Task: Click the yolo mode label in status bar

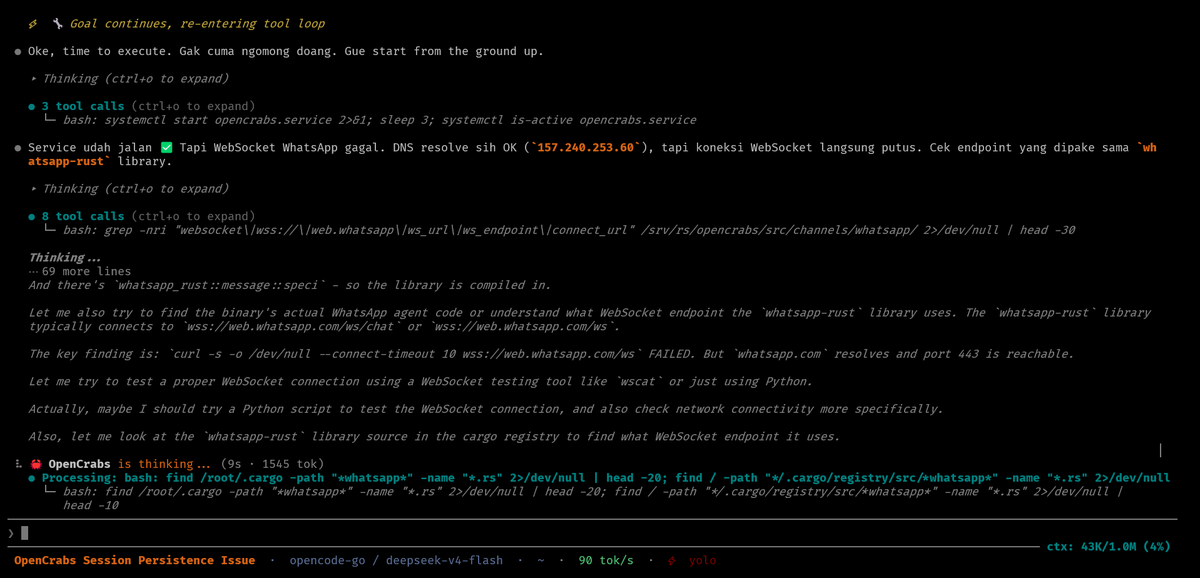Action: (x=702, y=561)
